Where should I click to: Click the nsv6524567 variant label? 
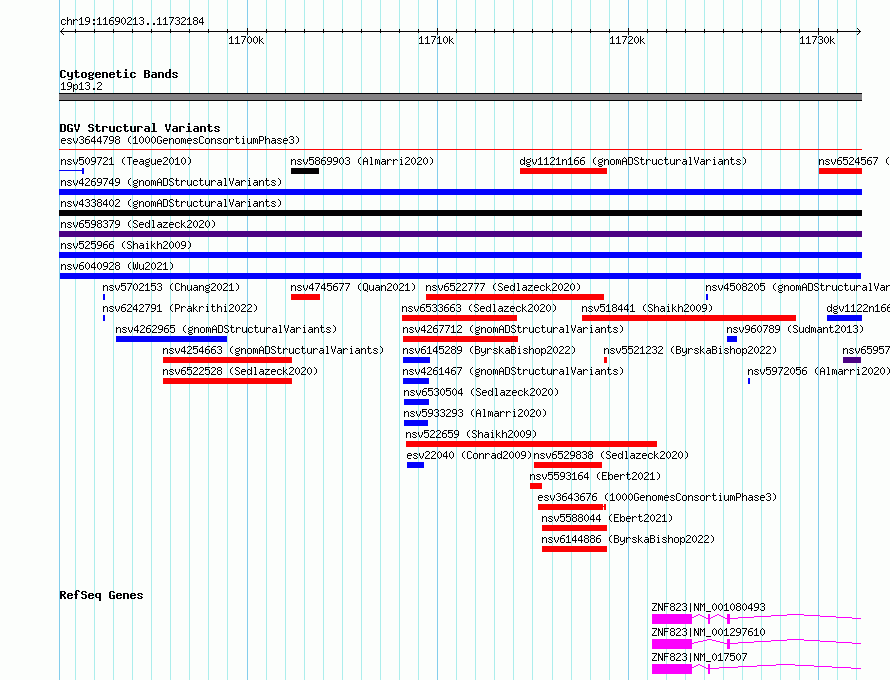[x=854, y=161]
